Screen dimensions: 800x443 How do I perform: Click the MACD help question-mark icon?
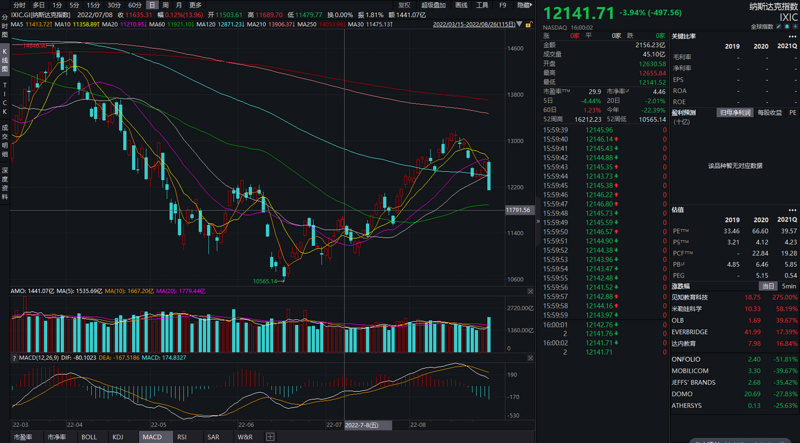[x=14, y=358]
